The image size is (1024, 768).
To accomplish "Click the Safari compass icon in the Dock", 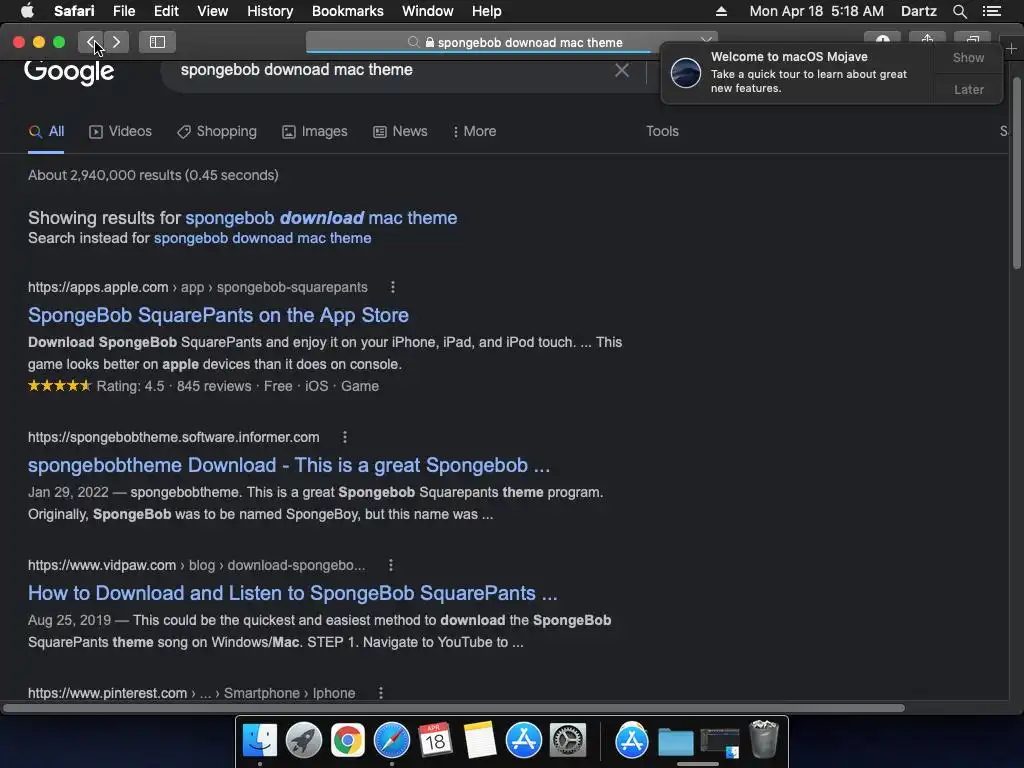I will [392, 740].
